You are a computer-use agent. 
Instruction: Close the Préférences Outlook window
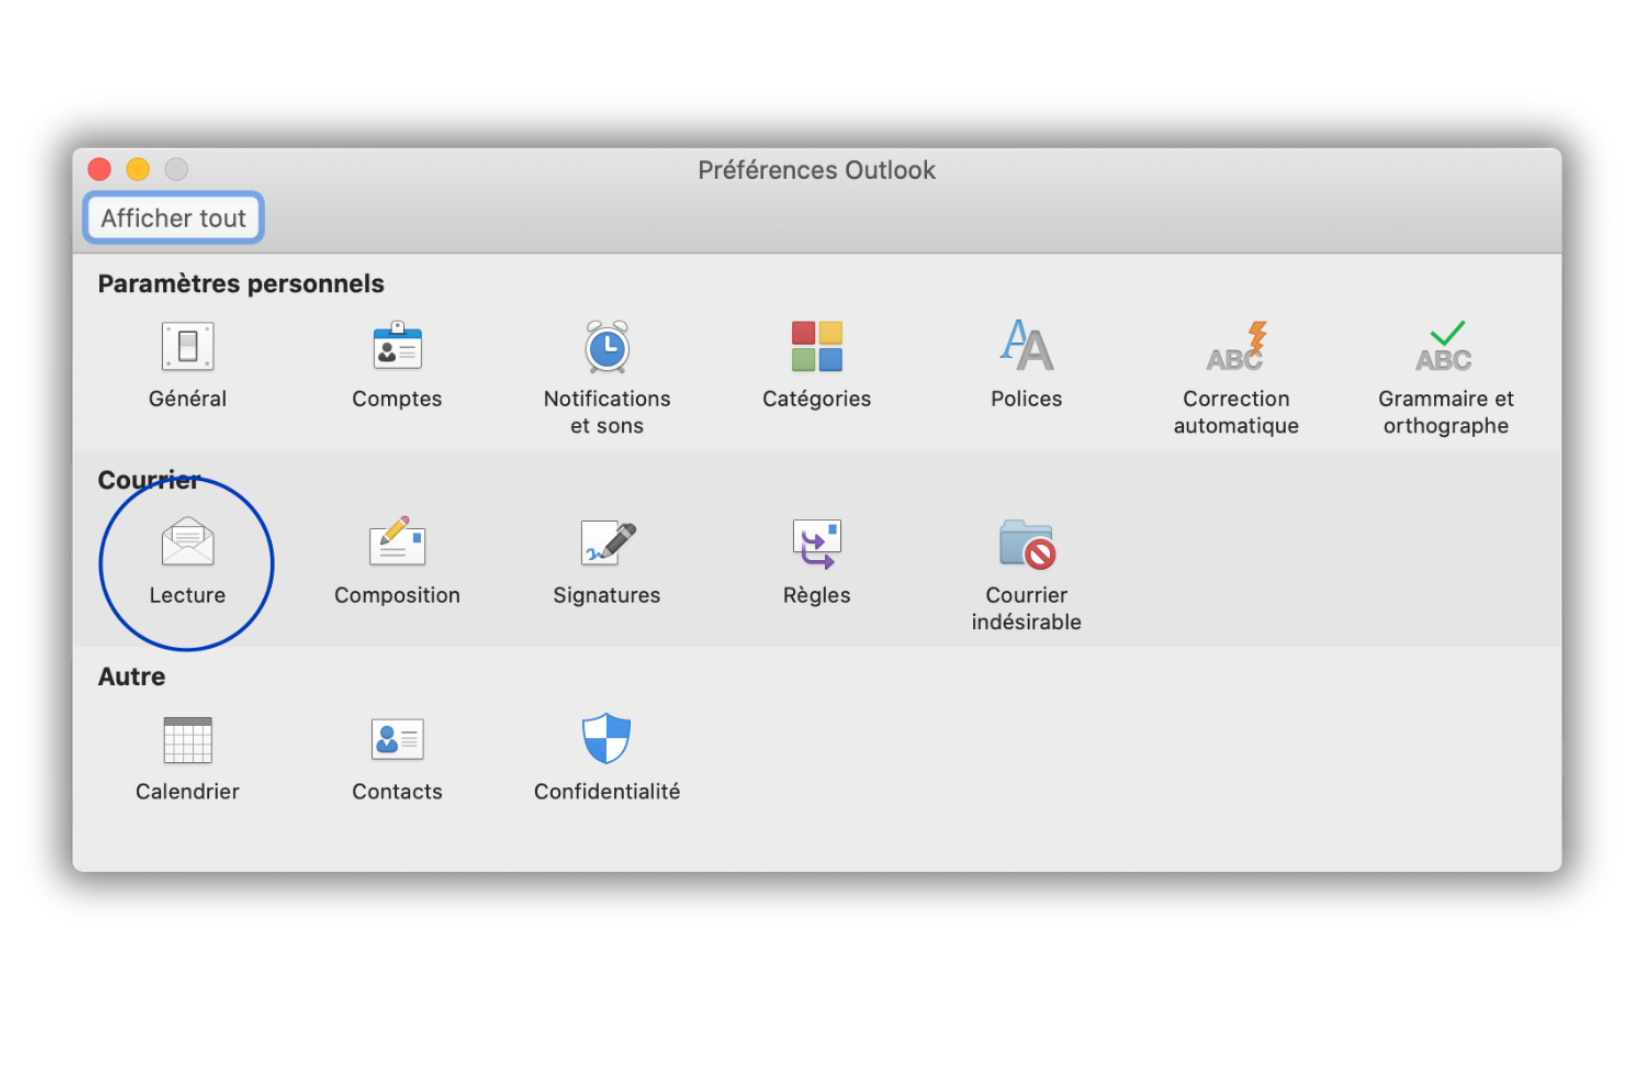point(99,169)
